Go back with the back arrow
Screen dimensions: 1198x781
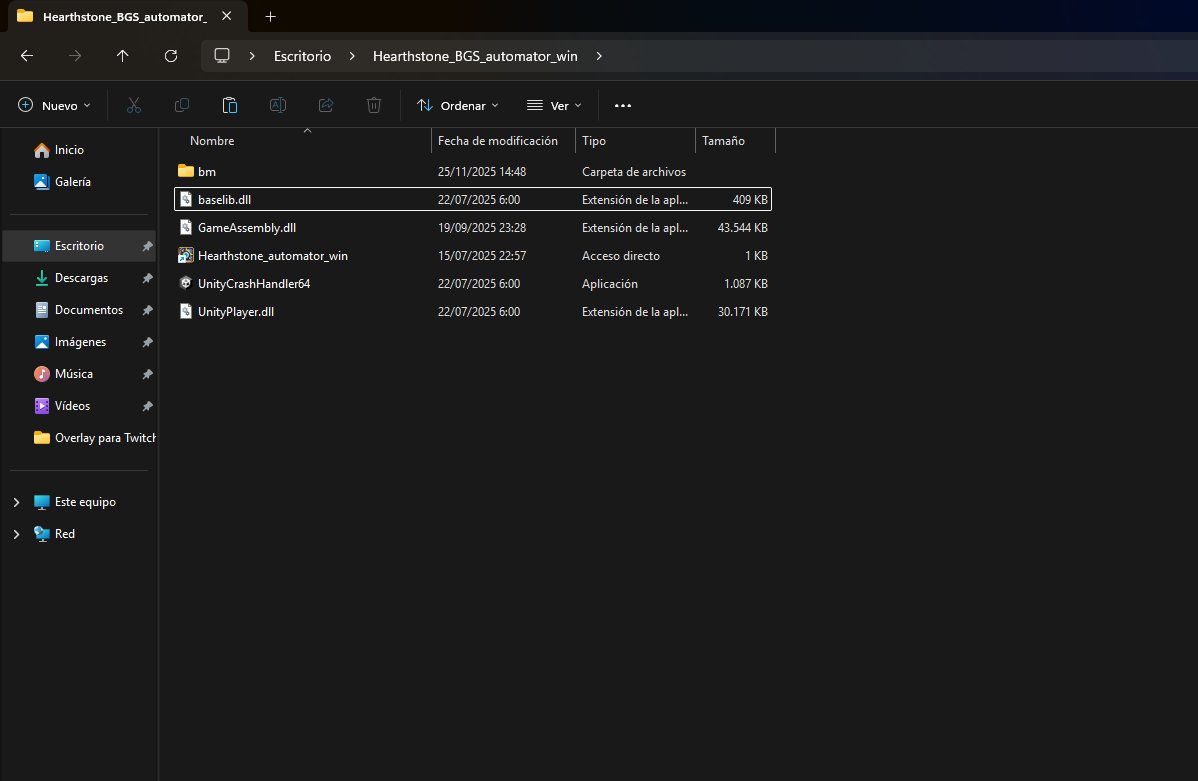tap(27, 56)
